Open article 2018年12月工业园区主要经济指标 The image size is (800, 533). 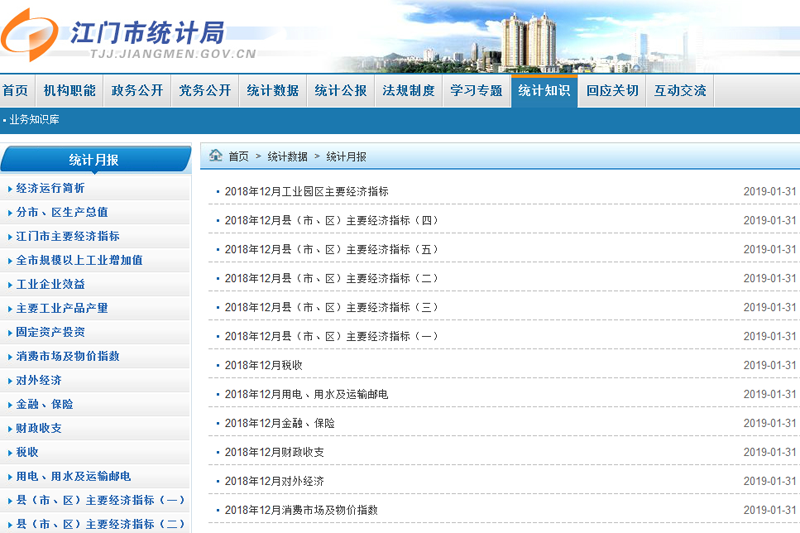307,191
